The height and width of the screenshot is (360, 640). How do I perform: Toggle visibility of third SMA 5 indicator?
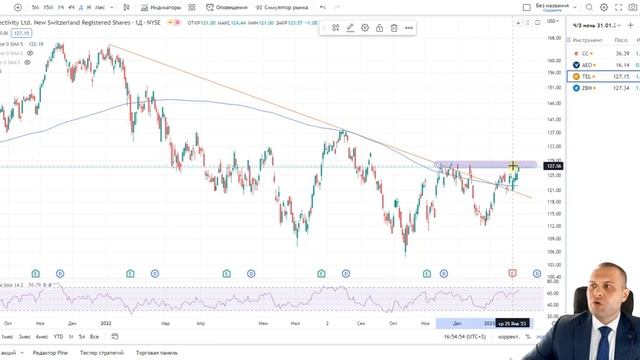click(x=27, y=62)
